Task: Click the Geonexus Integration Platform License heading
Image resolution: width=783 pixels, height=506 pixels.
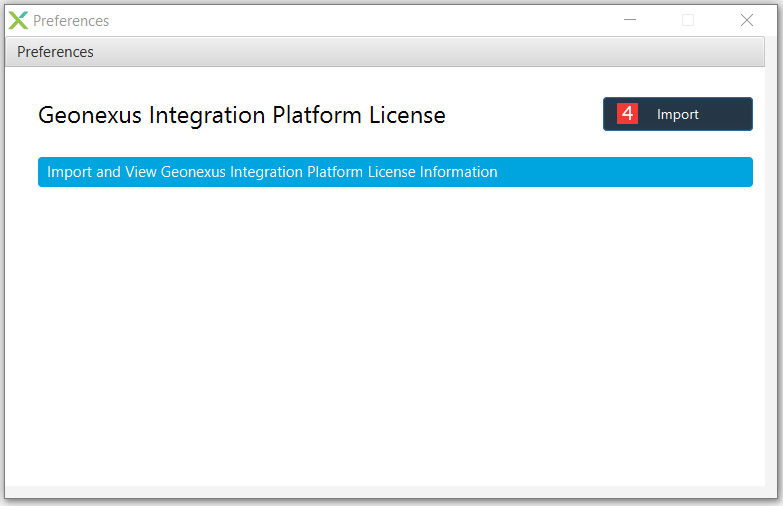Action: [x=242, y=115]
